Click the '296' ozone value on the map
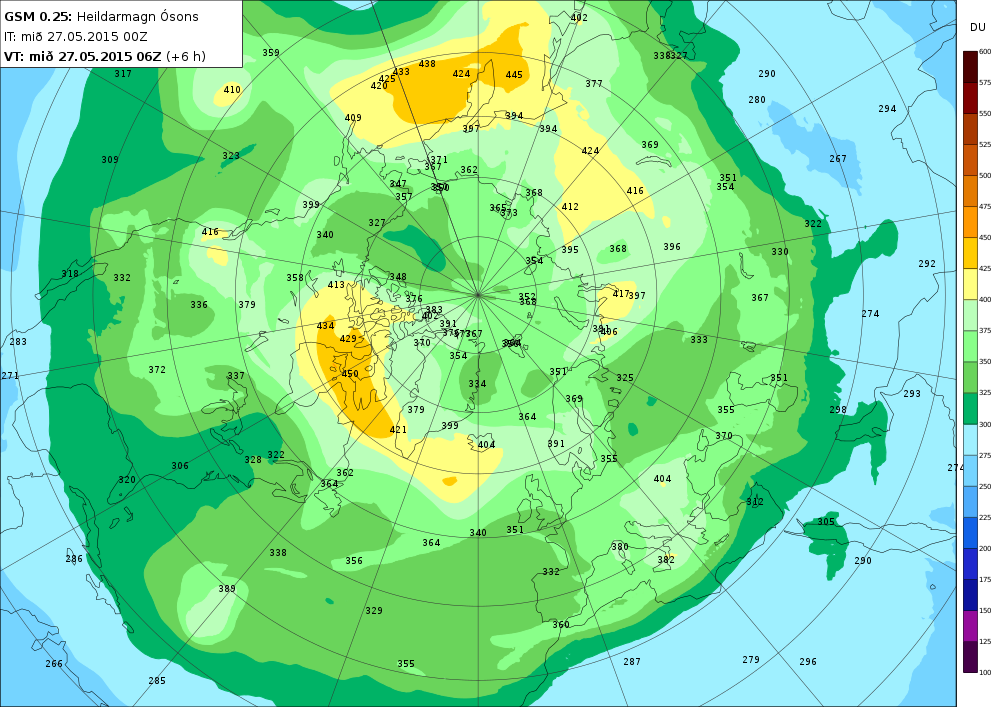Image resolution: width=1000 pixels, height=707 pixels. coord(808,662)
